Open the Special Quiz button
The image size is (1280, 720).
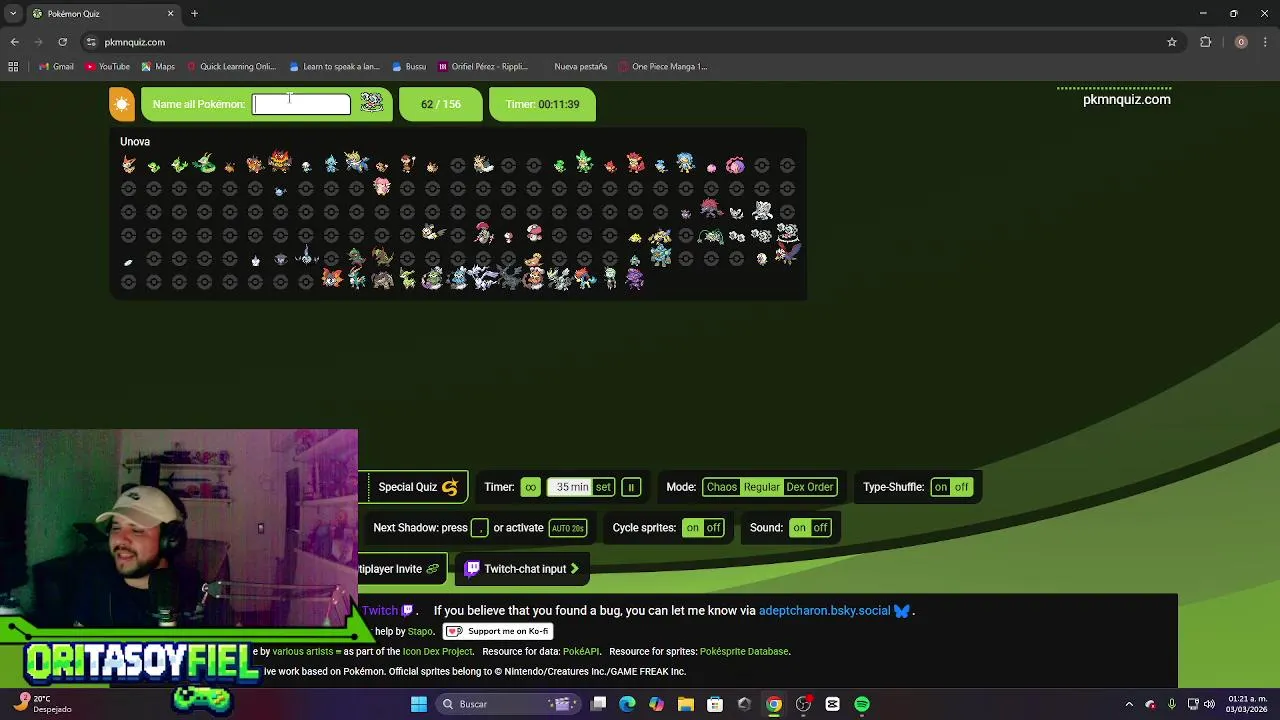pyautogui.click(x=418, y=487)
